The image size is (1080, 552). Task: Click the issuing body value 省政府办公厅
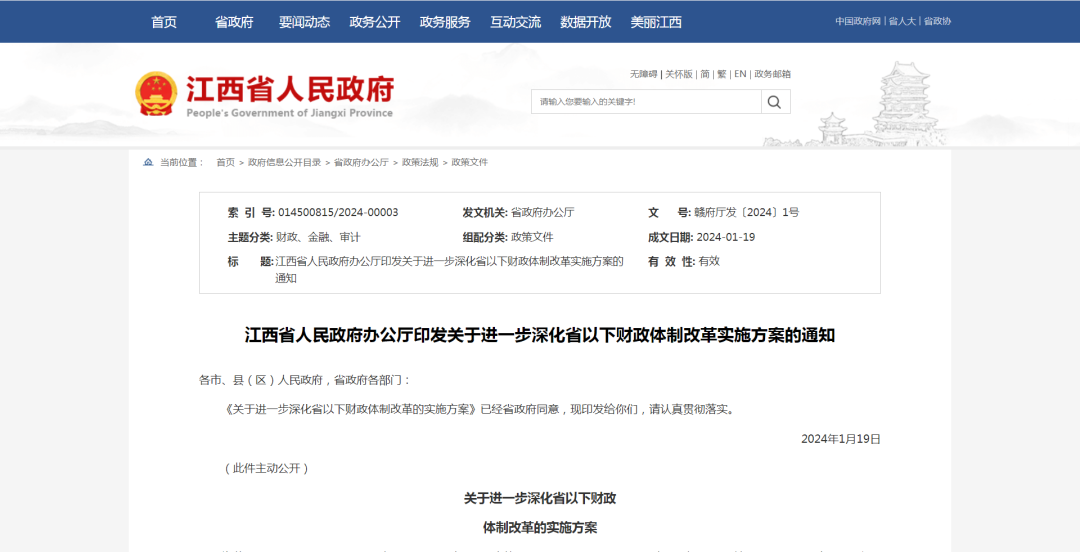pos(543,212)
